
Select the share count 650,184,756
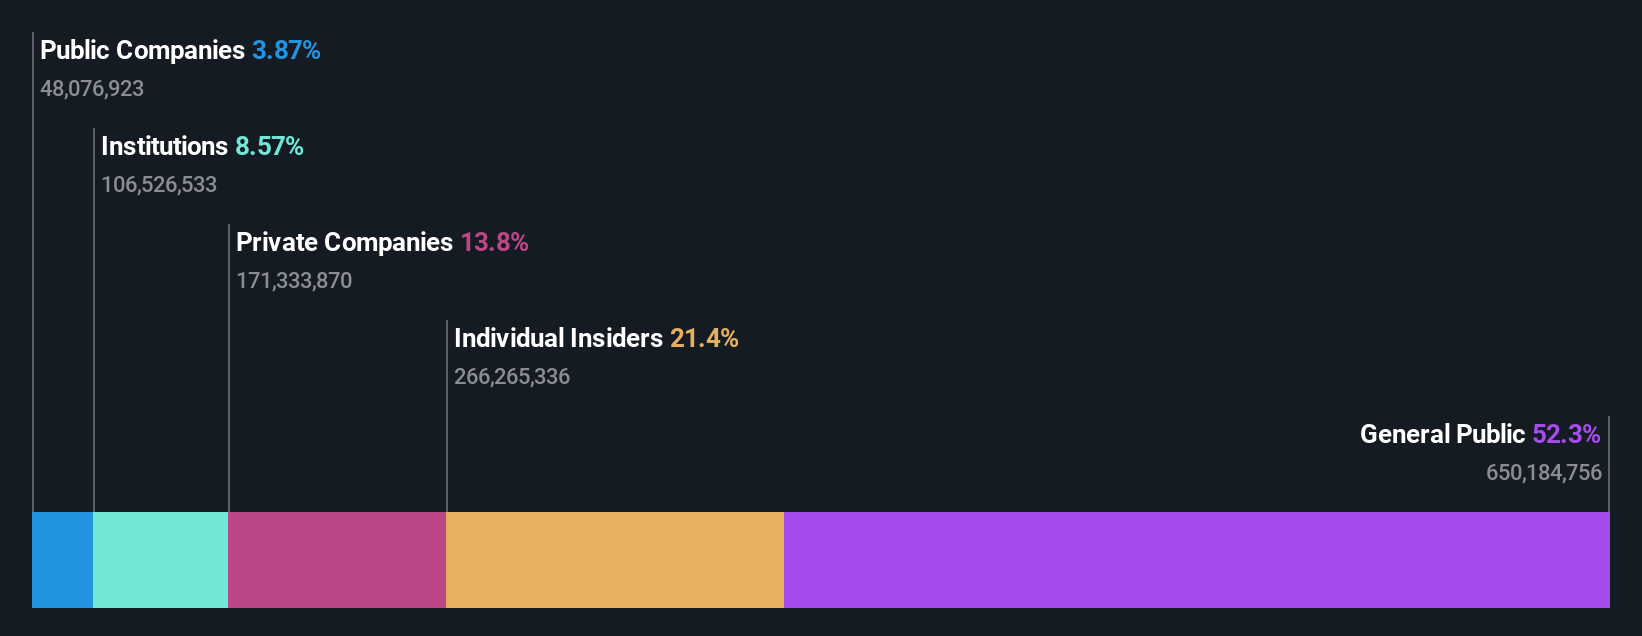click(x=1543, y=473)
